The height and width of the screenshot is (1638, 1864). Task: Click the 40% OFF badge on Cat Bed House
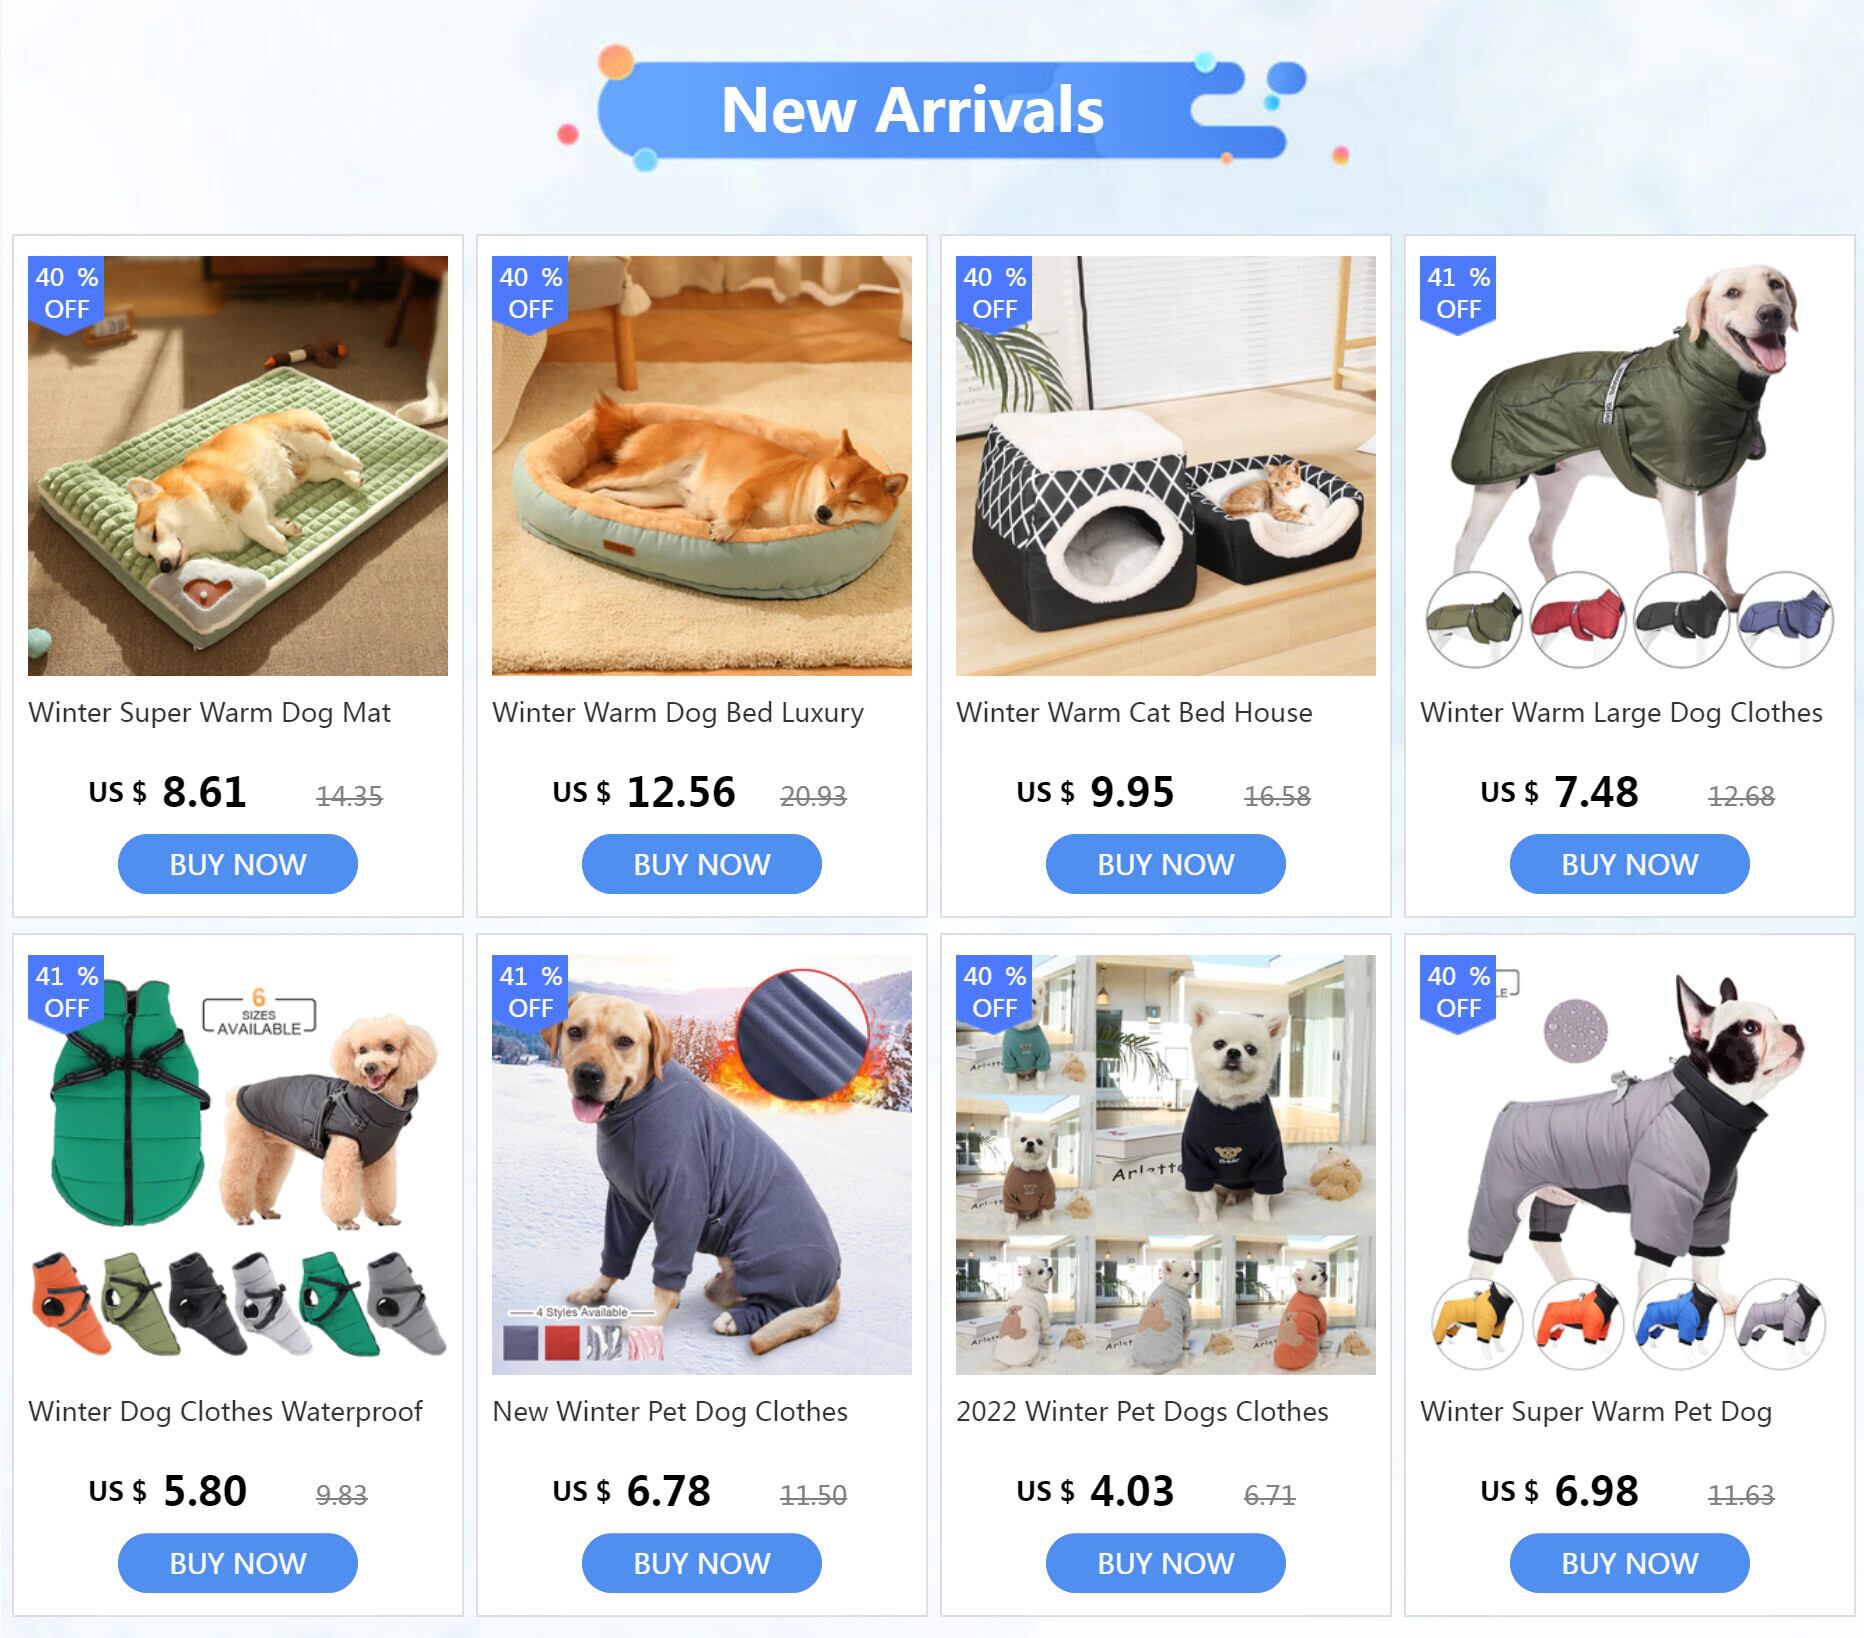994,293
